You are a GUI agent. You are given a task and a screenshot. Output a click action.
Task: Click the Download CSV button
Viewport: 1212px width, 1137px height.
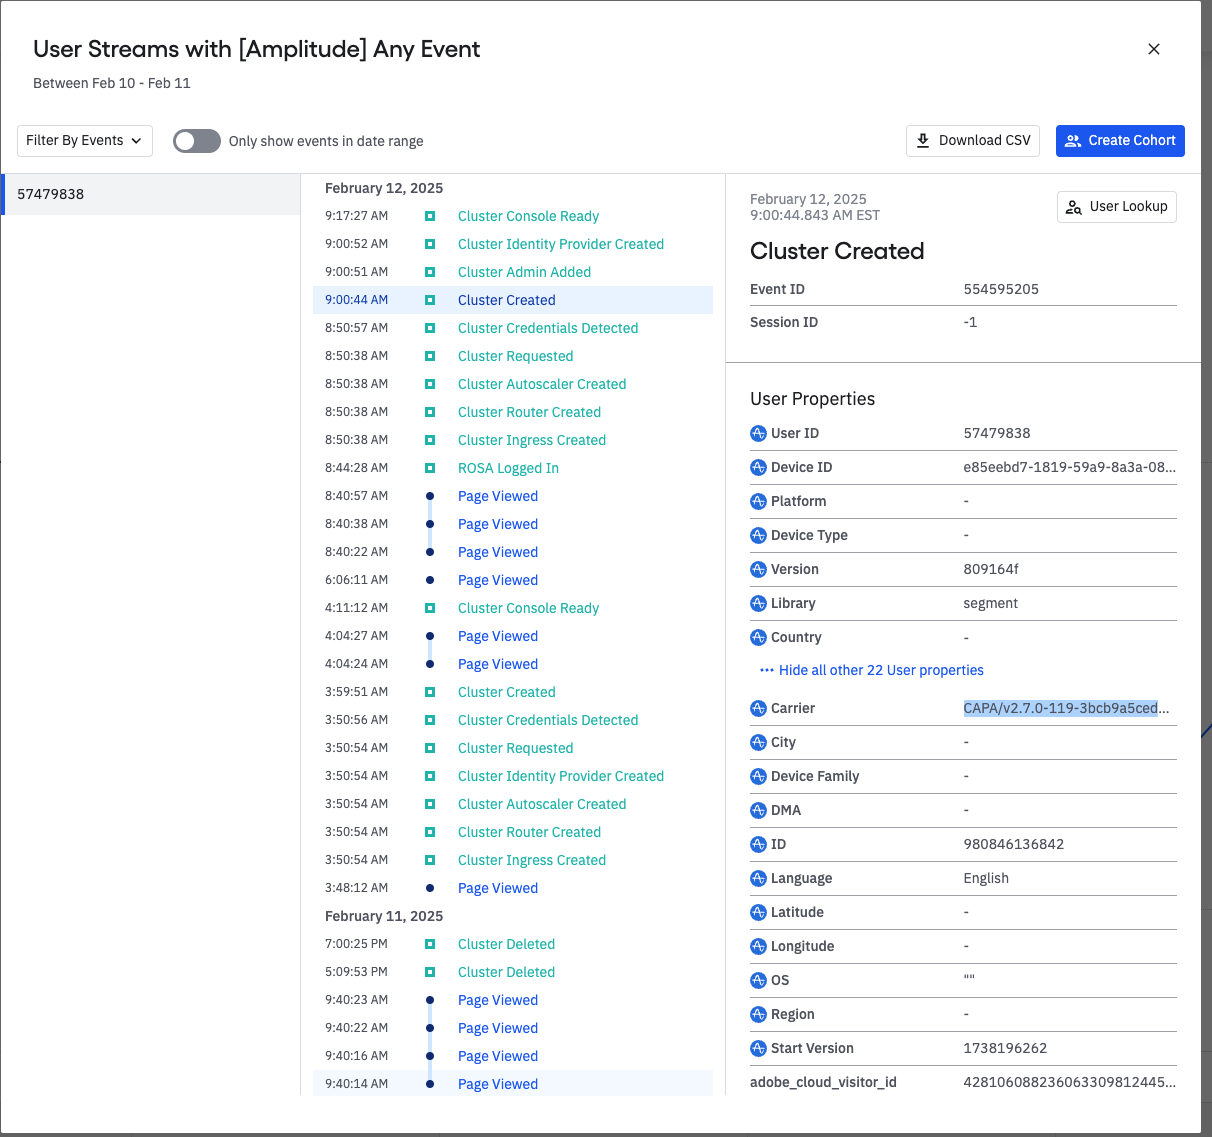pos(973,141)
